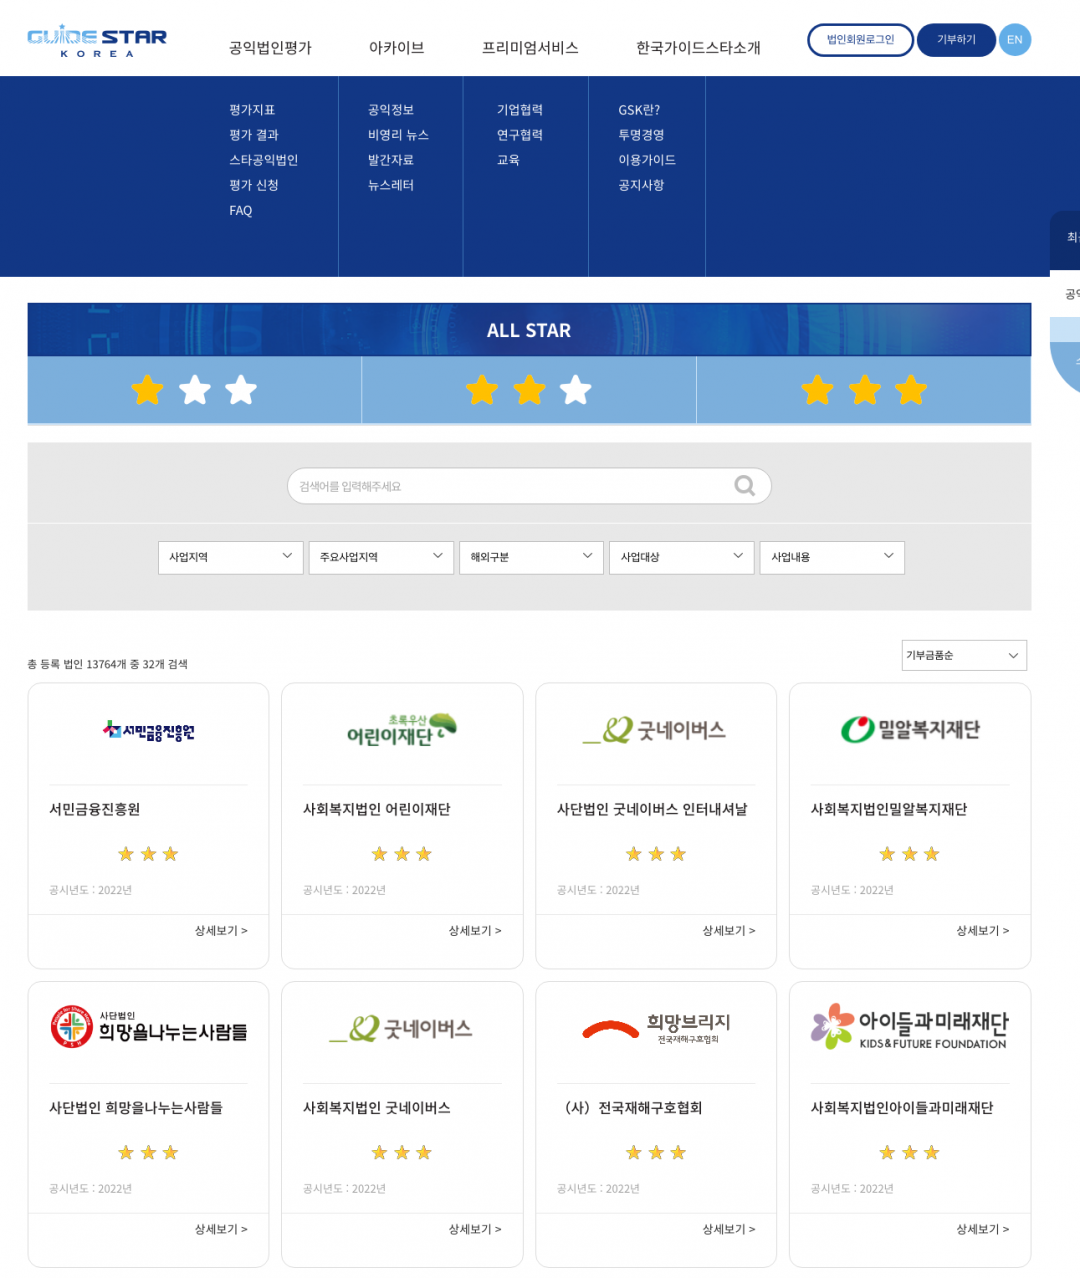View details (상세보기) for 서민금융진흥원
The image size is (1080, 1278).
221,931
